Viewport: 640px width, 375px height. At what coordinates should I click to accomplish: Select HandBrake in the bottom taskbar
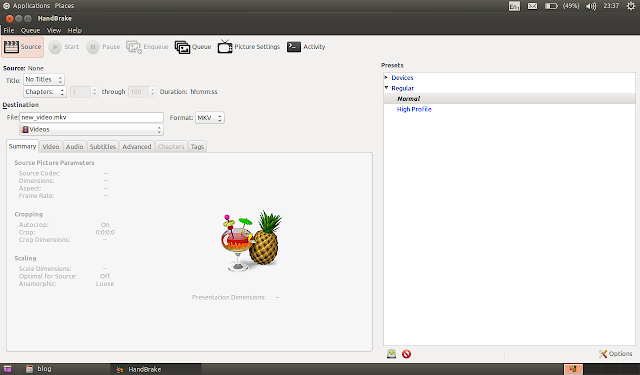click(156, 369)
